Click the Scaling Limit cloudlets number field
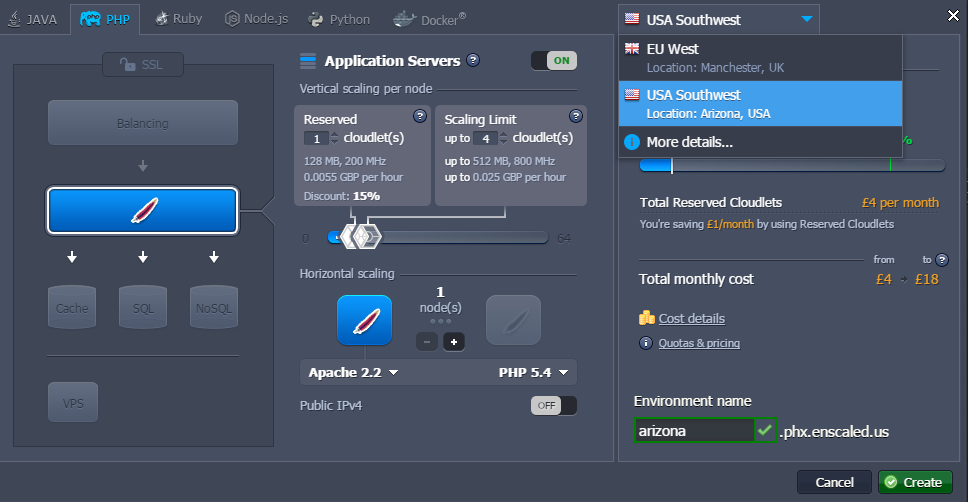Screen dimensions: 968x502 pyautogui.click(x=485, y=138)
